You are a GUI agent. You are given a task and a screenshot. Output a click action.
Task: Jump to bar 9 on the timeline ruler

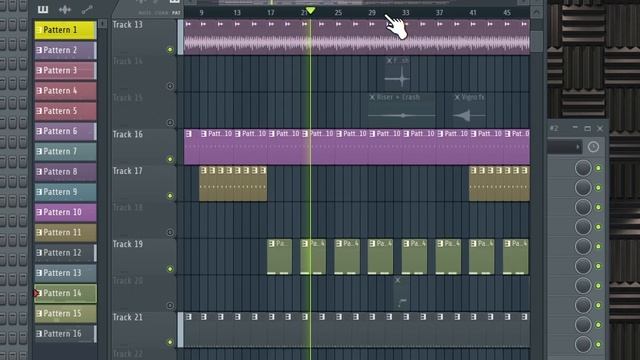tap(201, 13)
